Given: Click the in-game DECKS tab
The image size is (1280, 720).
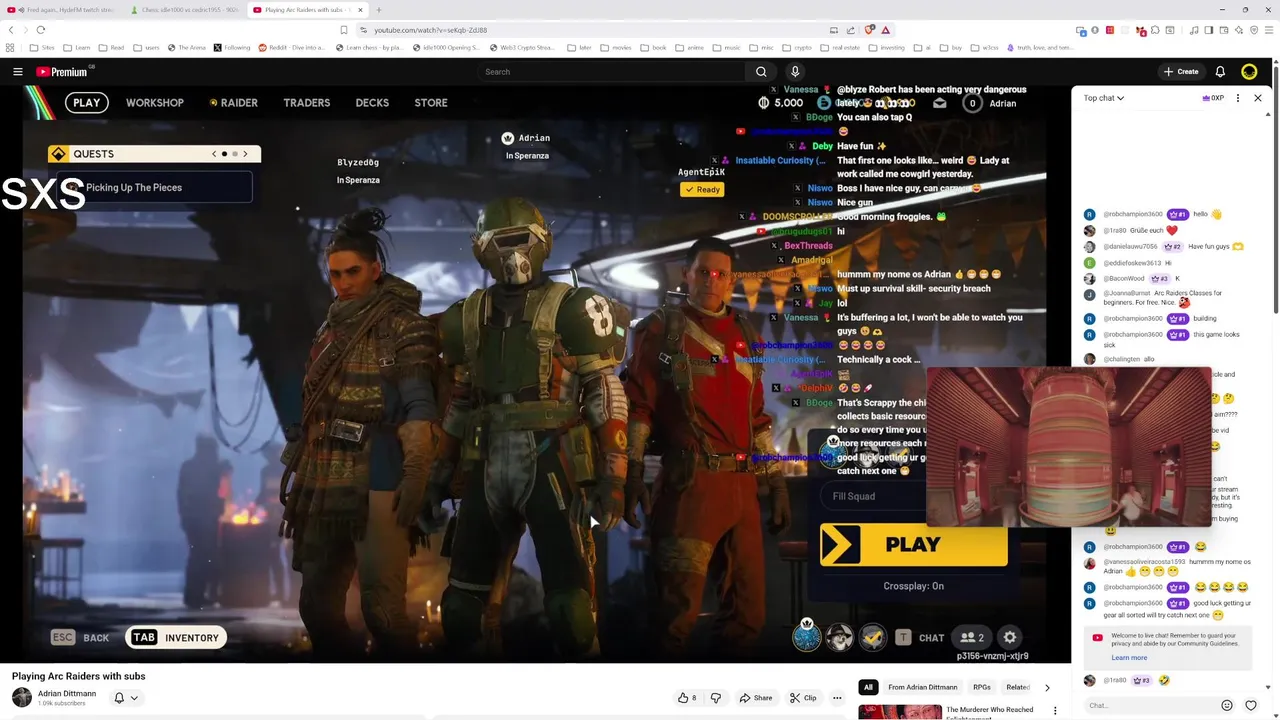Looking at the screenshot, I should 372,103.
